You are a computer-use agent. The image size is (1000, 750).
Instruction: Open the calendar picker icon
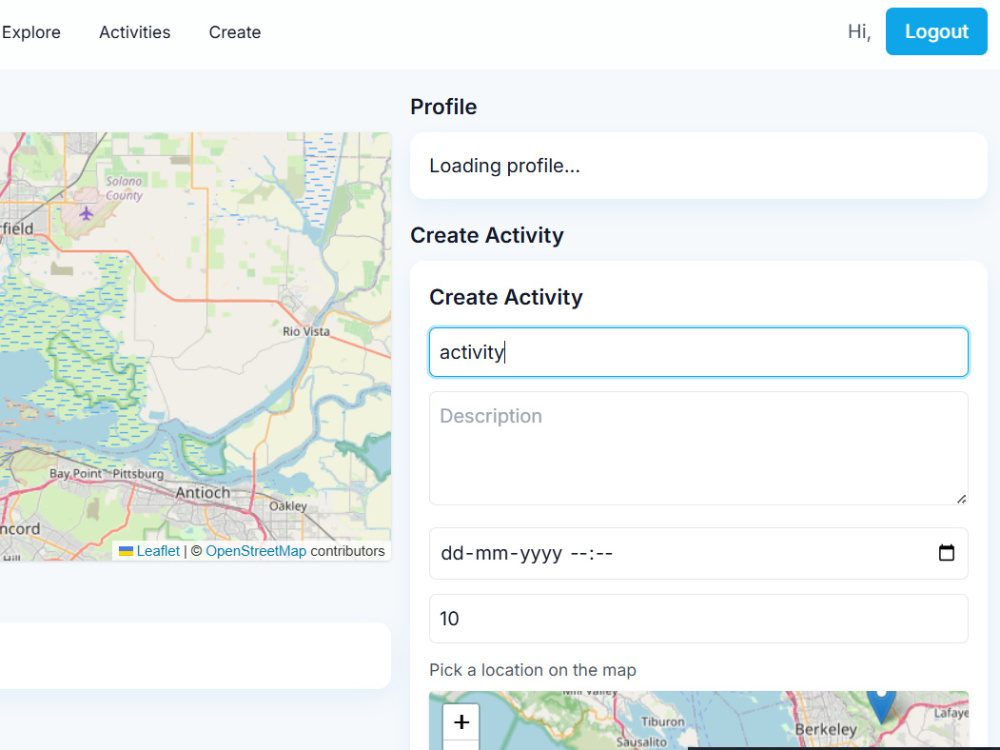tap(946, 553)
